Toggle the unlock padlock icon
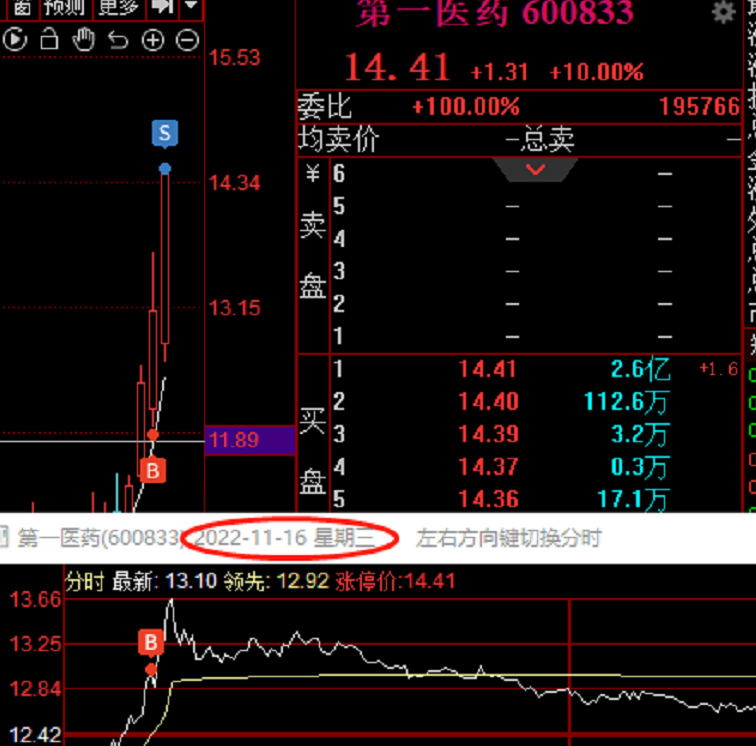This screenshot has height=746, width=756. [x=49, y=40]
